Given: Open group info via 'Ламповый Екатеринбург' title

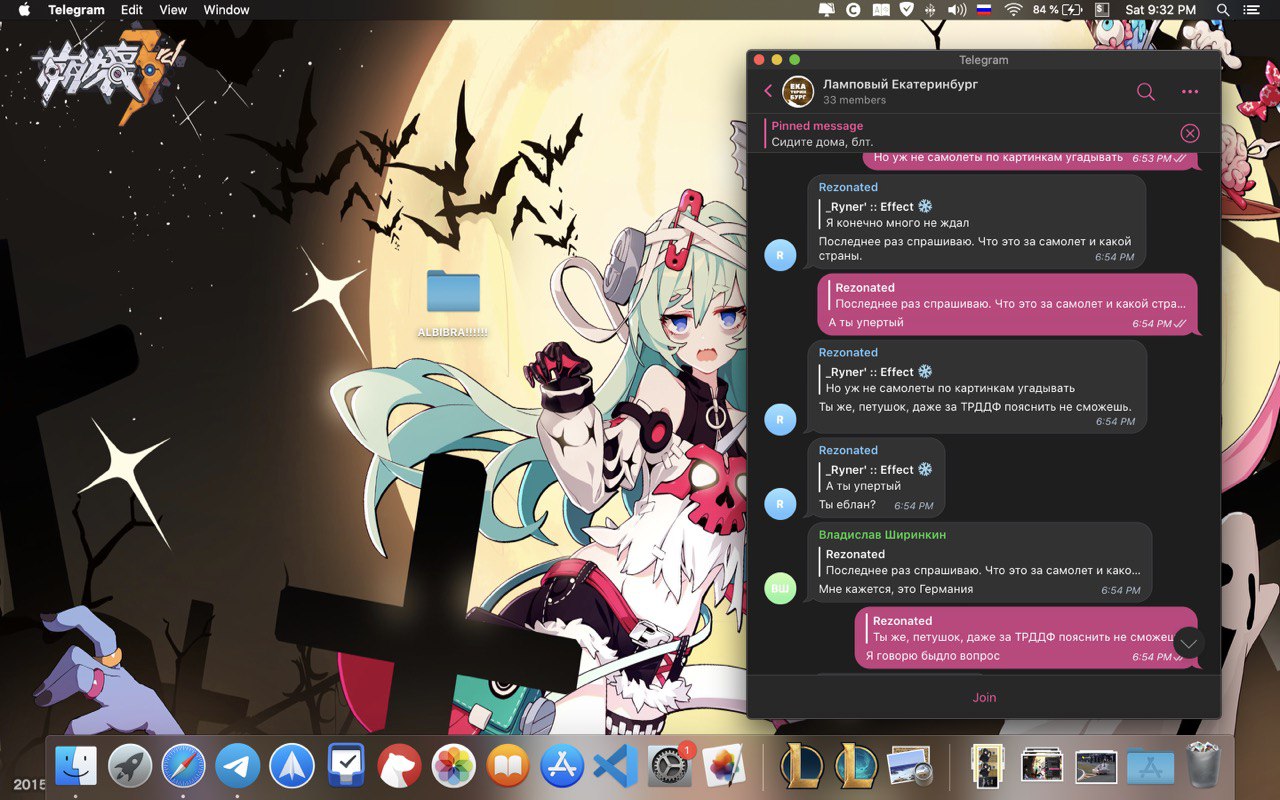Looking at the screenshot, I should (900, 84).
